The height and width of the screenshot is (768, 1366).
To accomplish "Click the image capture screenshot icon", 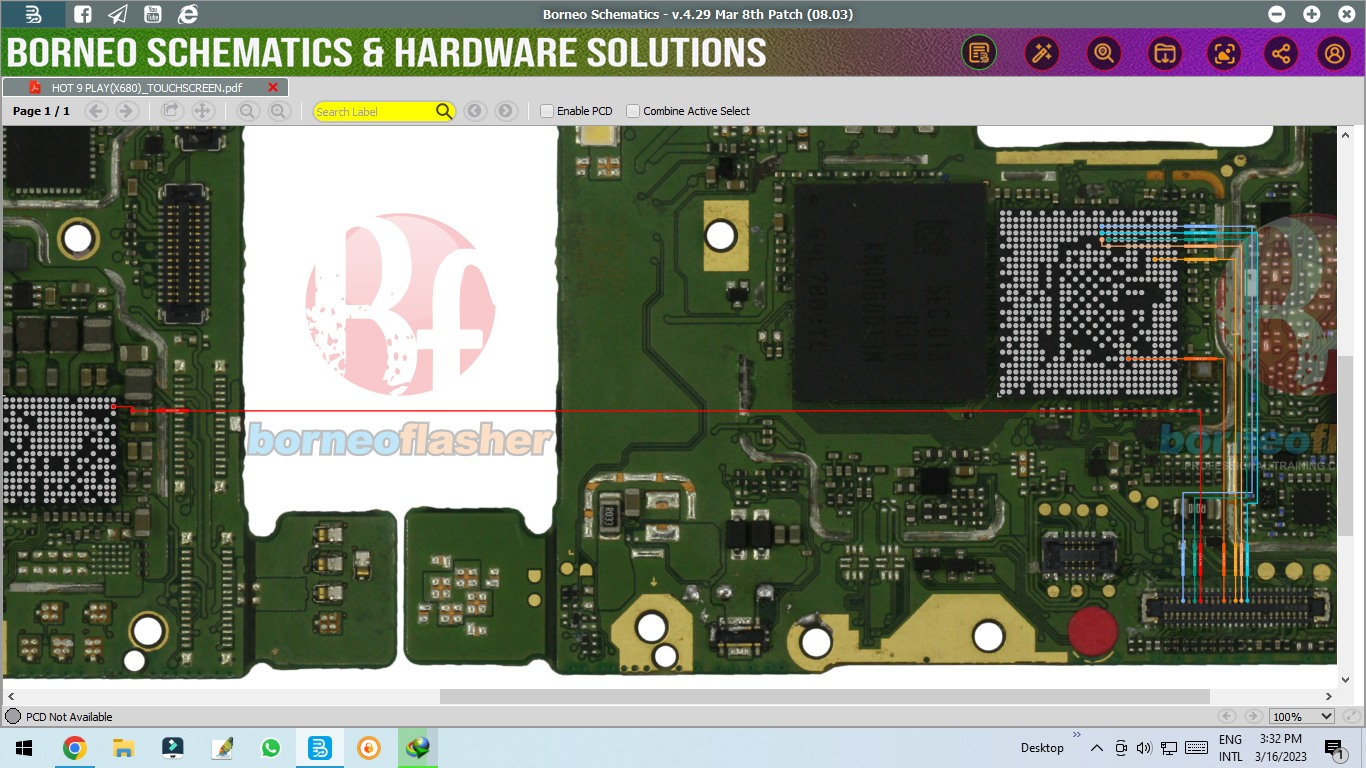I will click(1224, 53).
